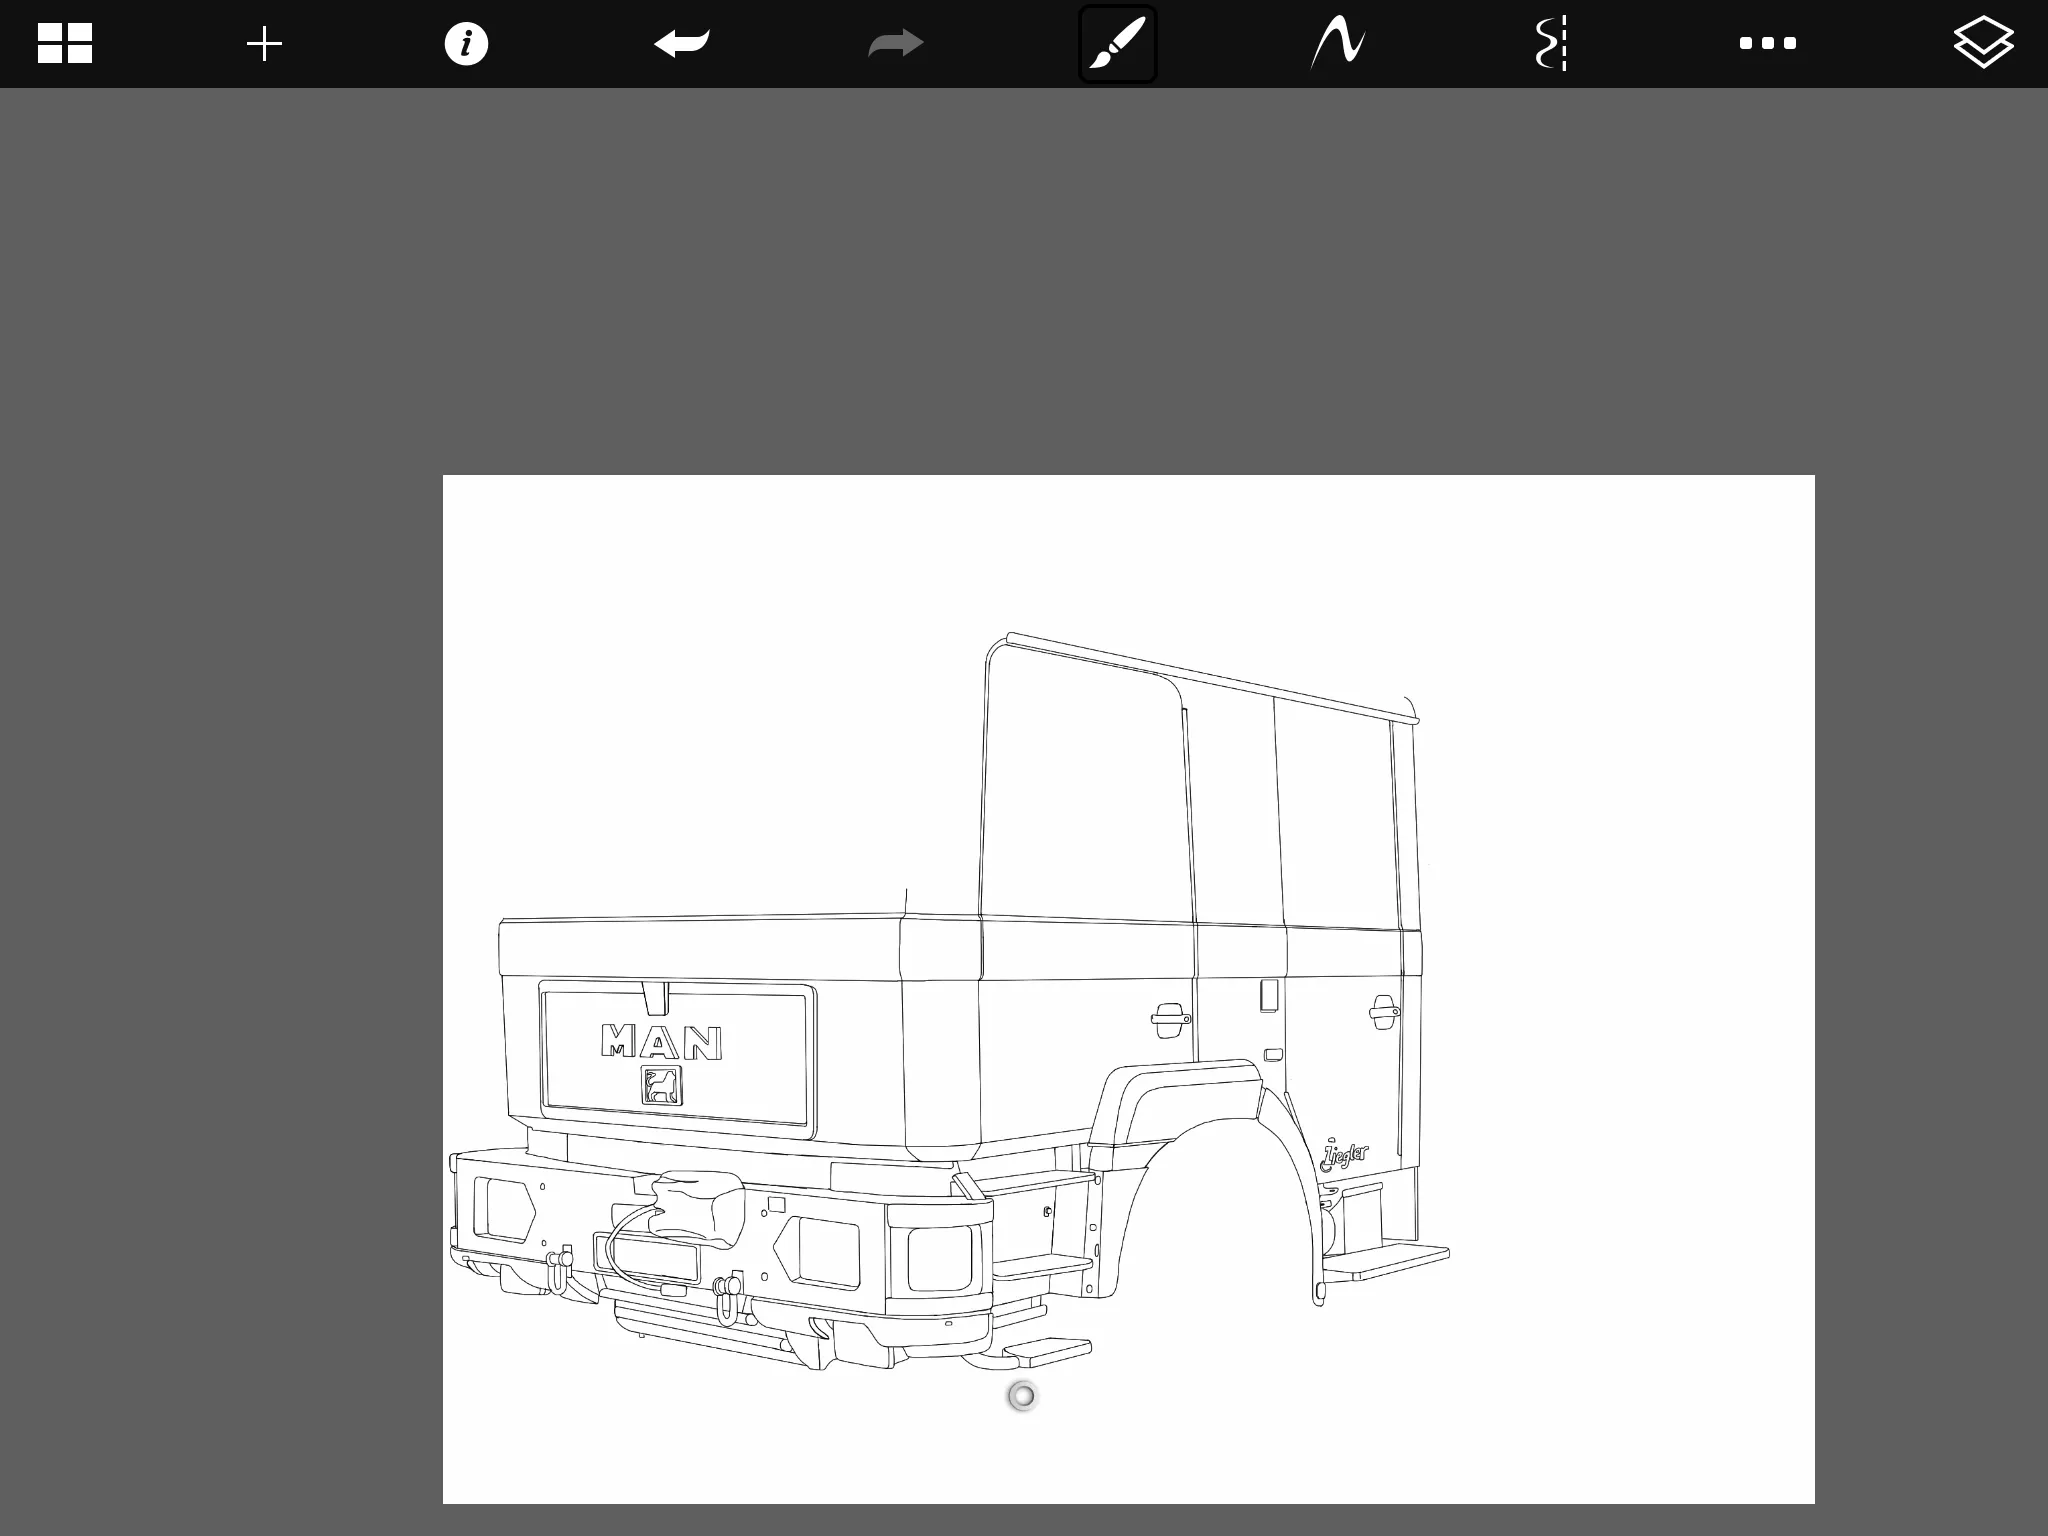This screenshot has height=1536, width=2048.
Task: Click the MAN lettering on the grille
Action: (661, 1042)
